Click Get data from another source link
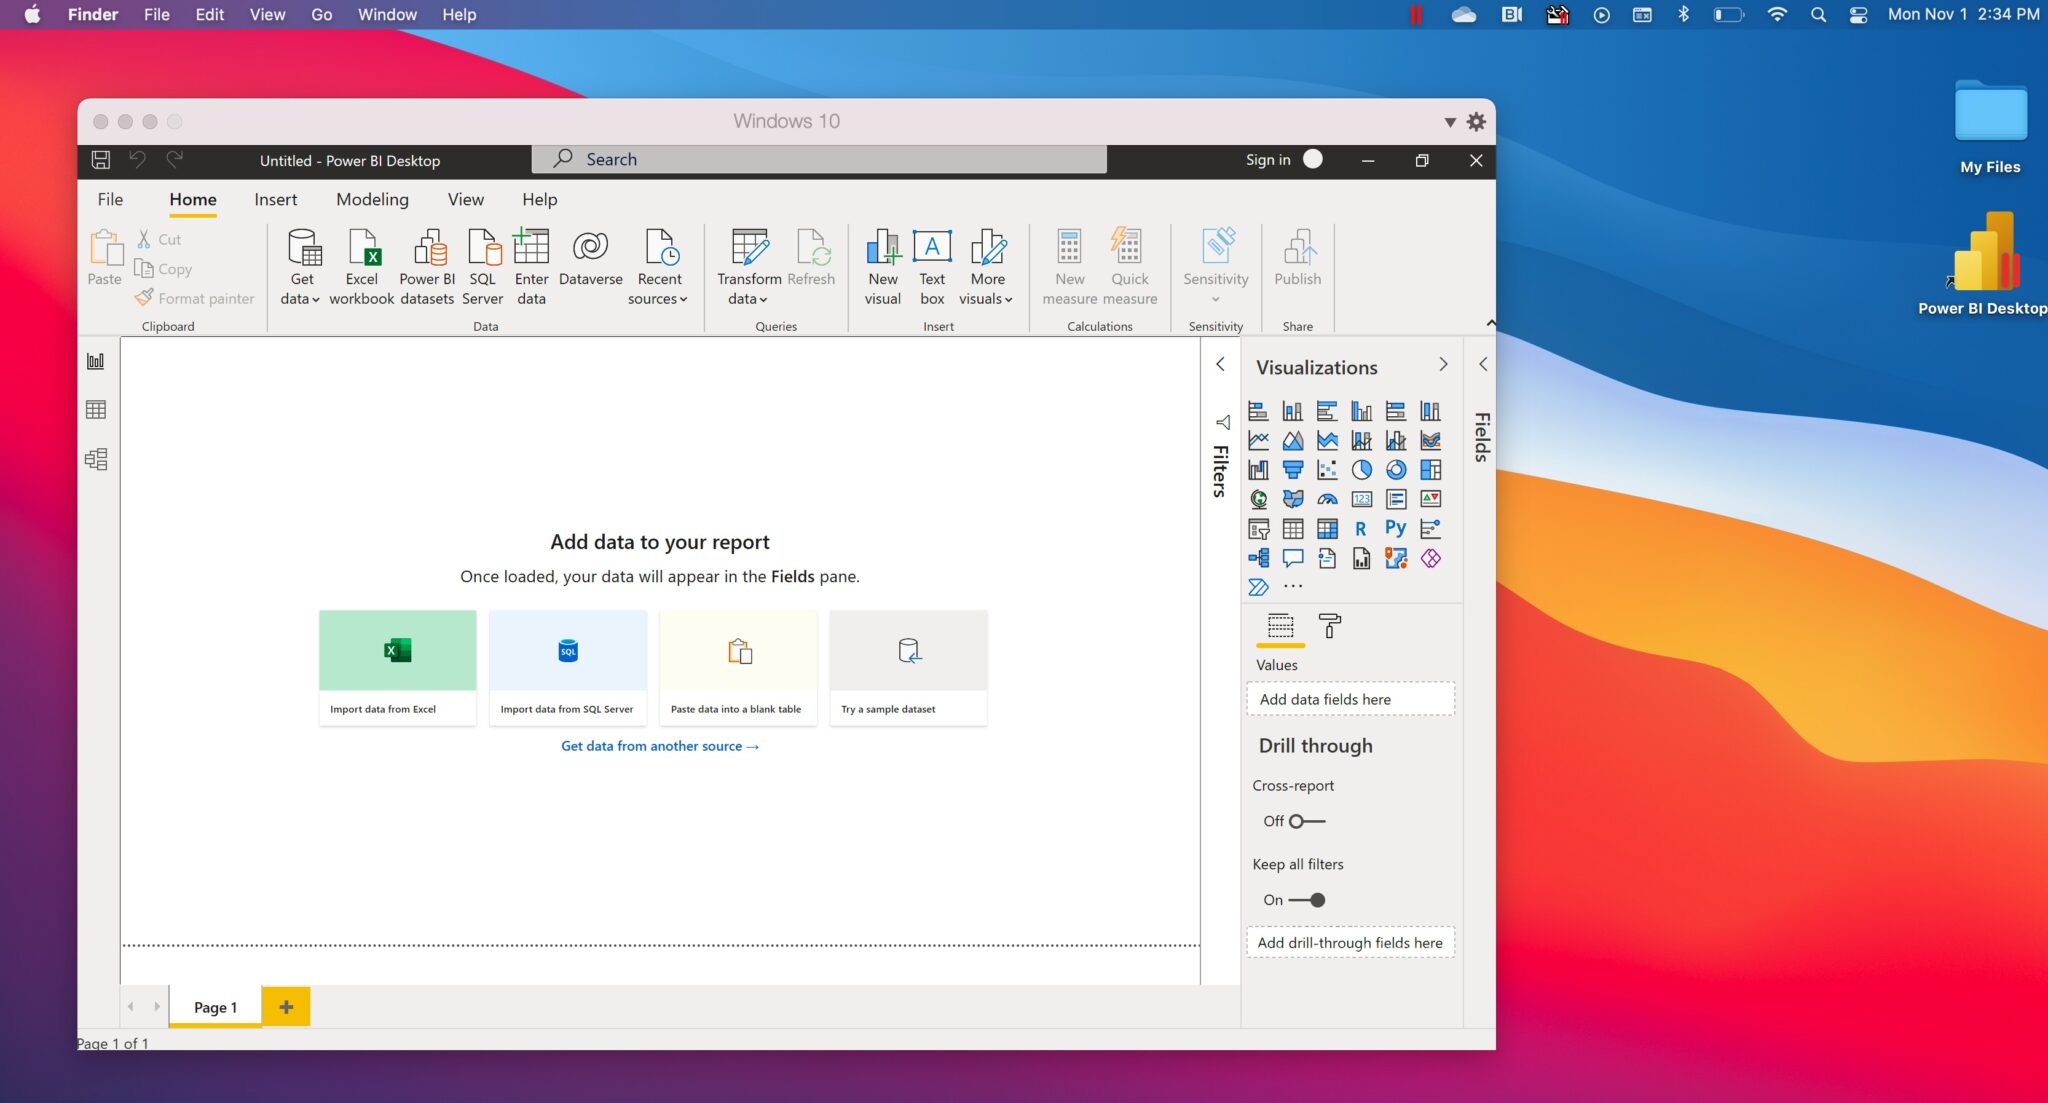 click(659, 746)
